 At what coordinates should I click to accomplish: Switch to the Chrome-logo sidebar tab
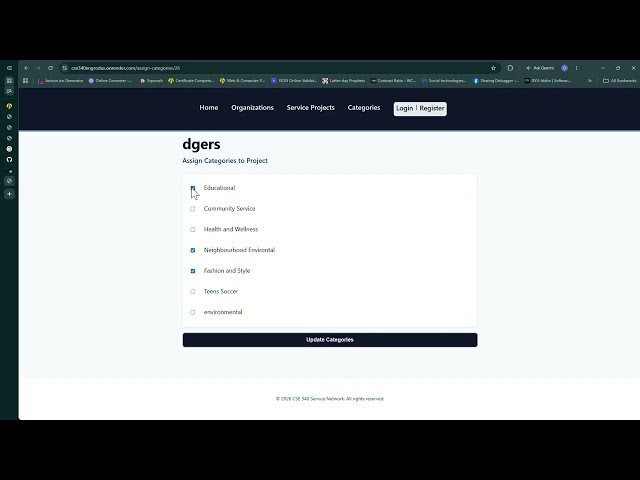click(9, 149)
